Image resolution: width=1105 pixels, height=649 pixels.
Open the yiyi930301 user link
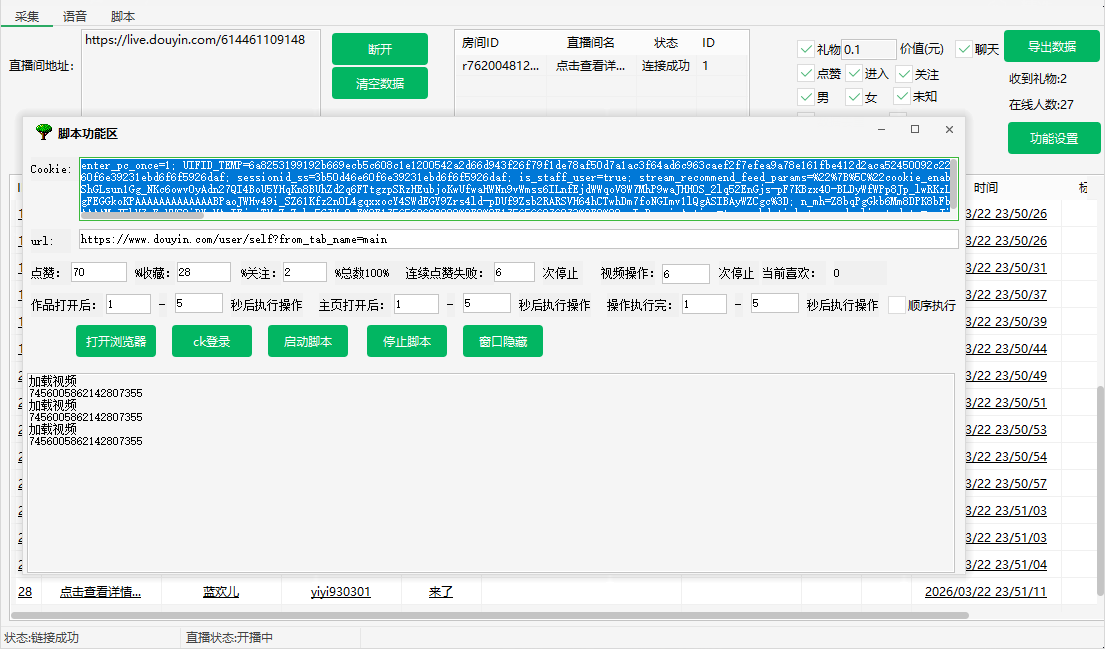click(340, 592)
